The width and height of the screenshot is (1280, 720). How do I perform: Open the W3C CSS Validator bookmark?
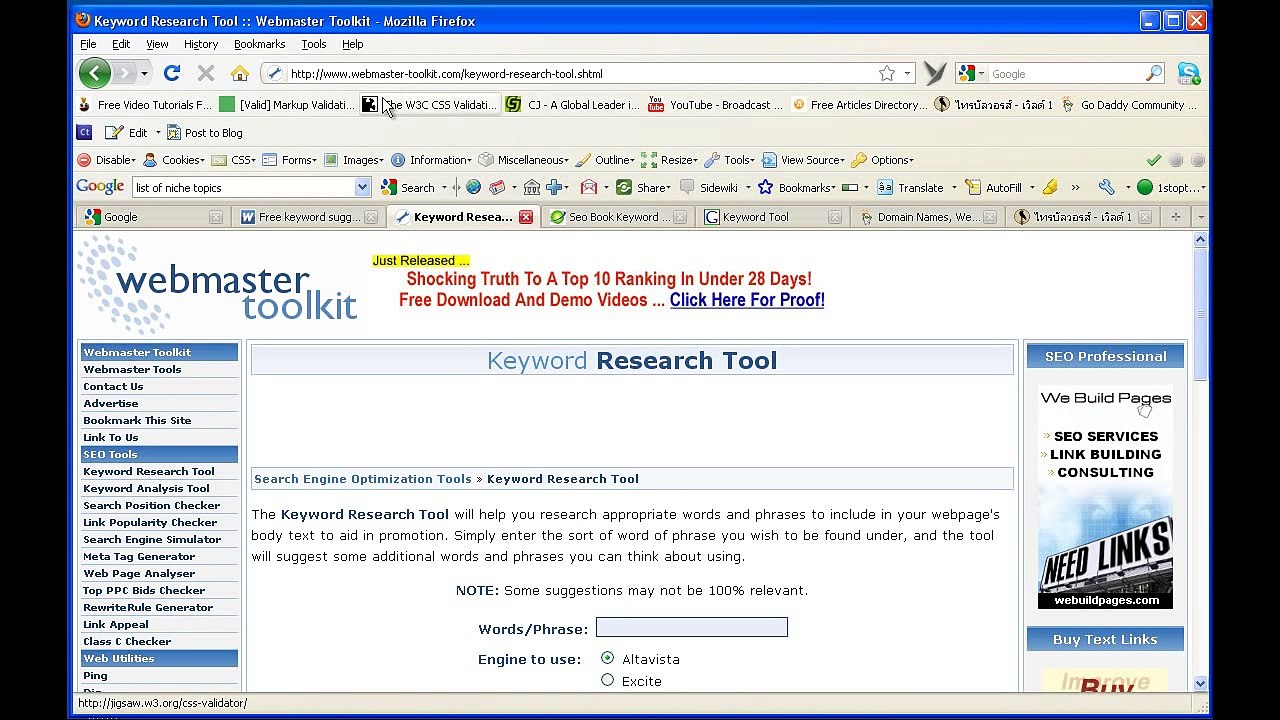429,104
